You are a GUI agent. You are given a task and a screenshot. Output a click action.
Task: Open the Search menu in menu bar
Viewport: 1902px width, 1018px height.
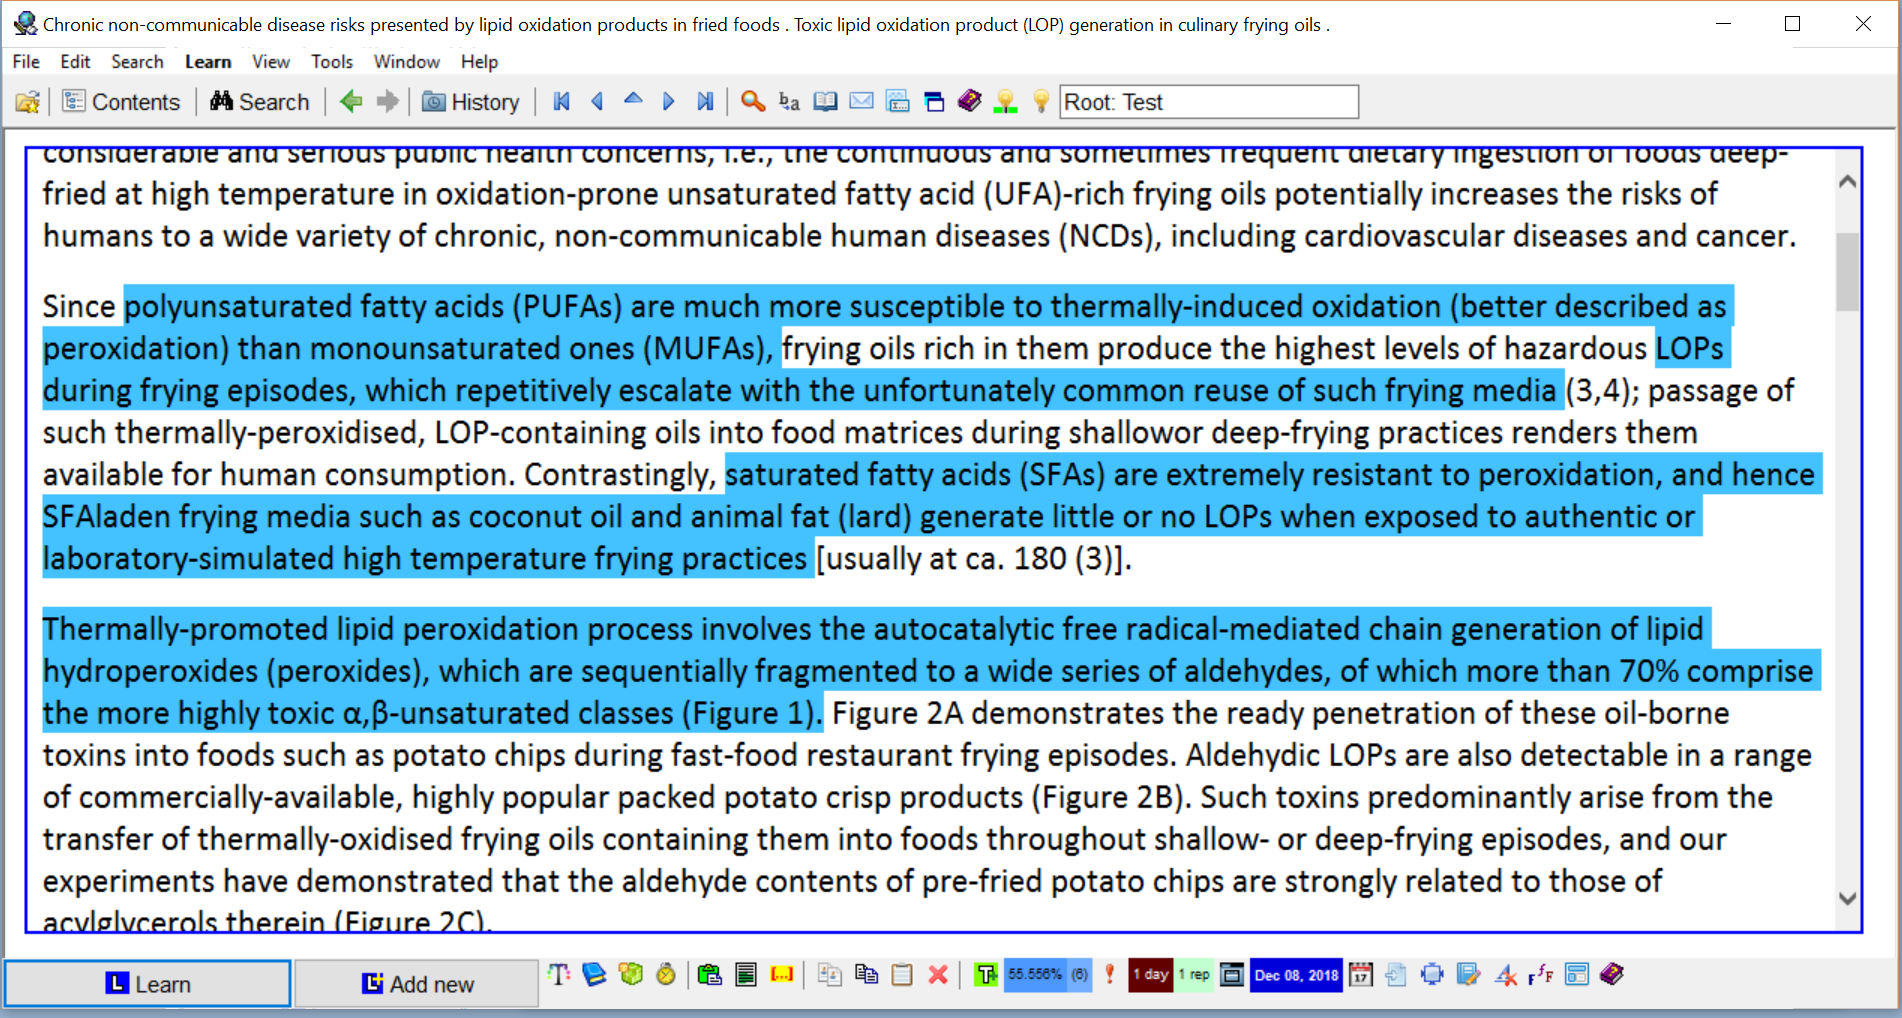pyautogui.click(x=137, y=62)
